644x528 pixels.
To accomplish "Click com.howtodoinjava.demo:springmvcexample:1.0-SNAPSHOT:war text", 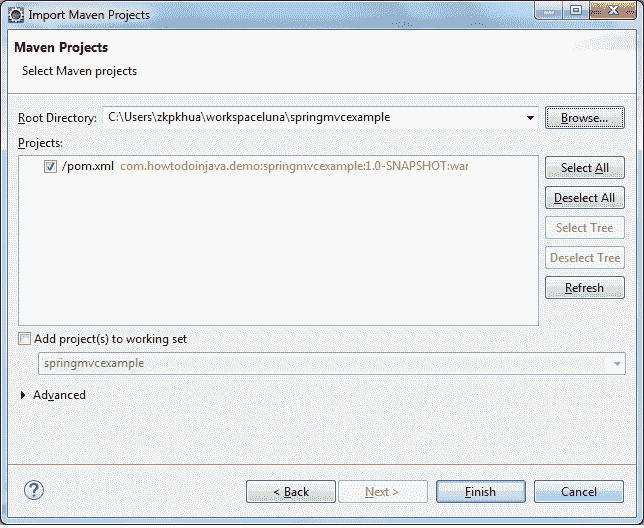I will (294, 166).
